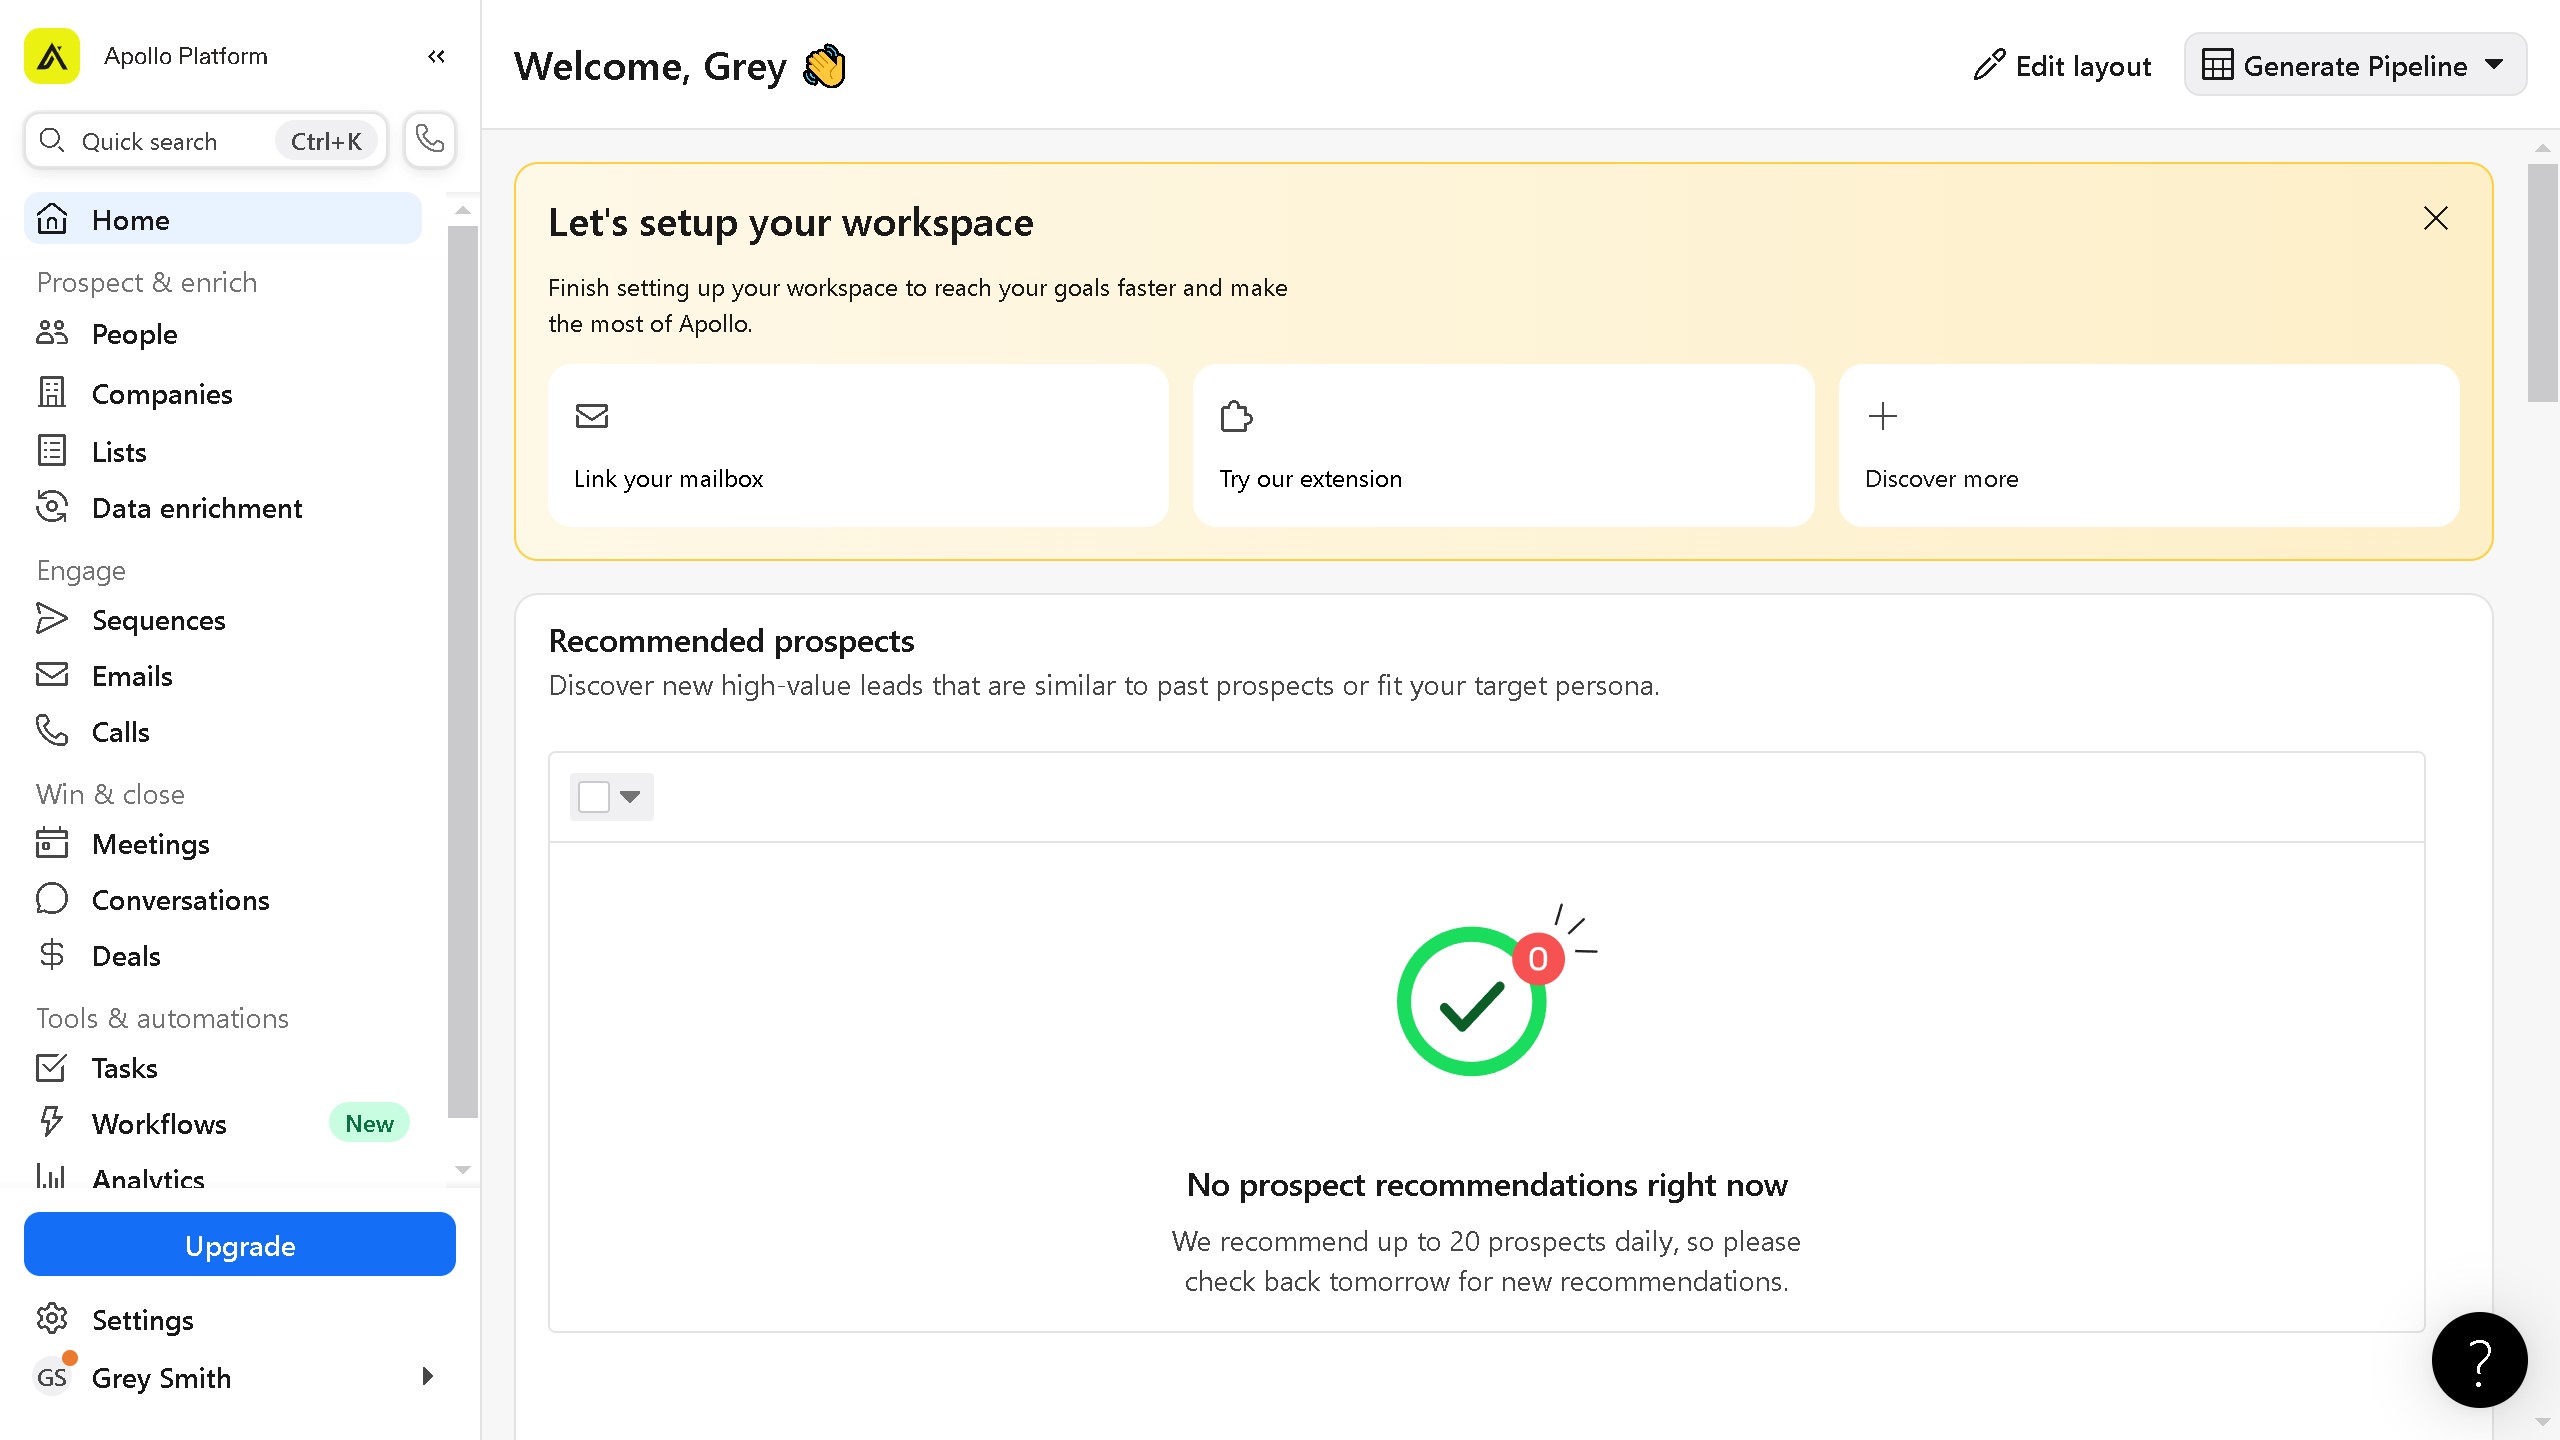The width and height of the screenshot is (2560, 1440).
Task: Click the Deals dollar icon
Action: tap(52, 956)
